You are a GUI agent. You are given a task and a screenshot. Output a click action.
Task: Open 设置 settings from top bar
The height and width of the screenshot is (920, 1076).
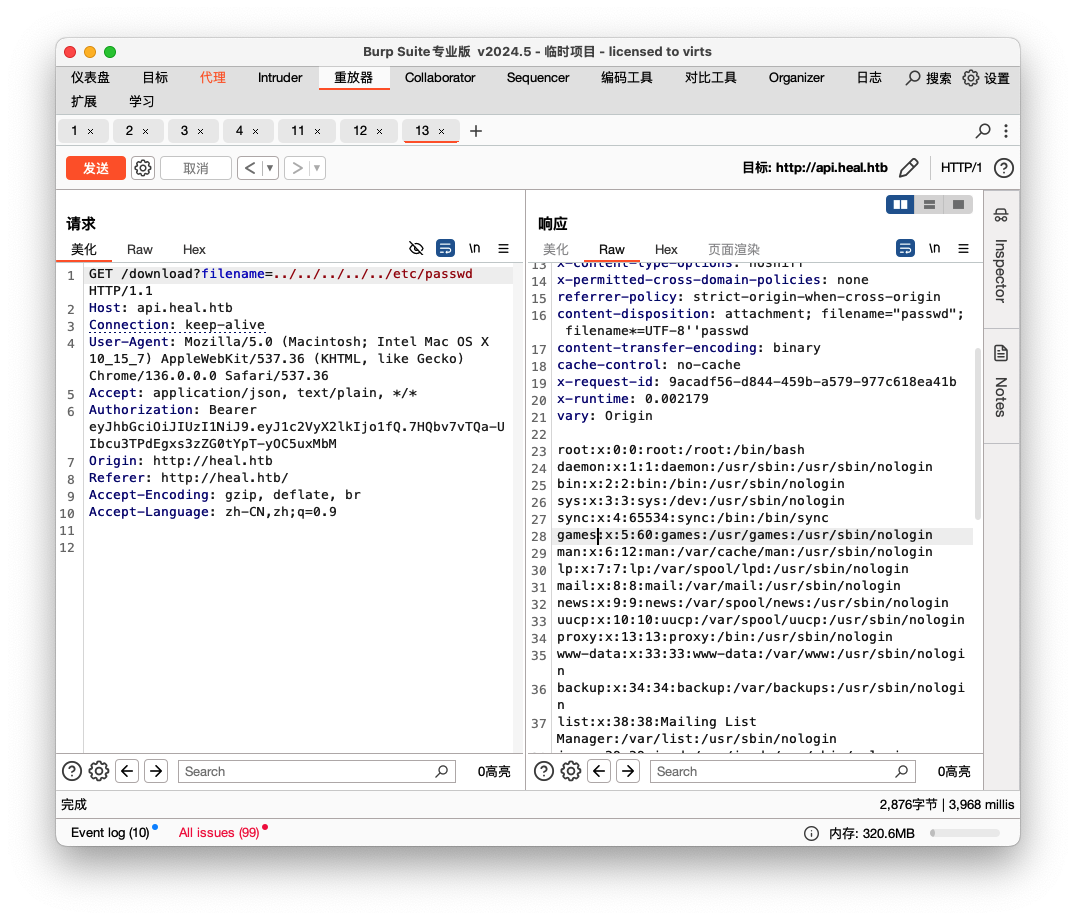986,78
